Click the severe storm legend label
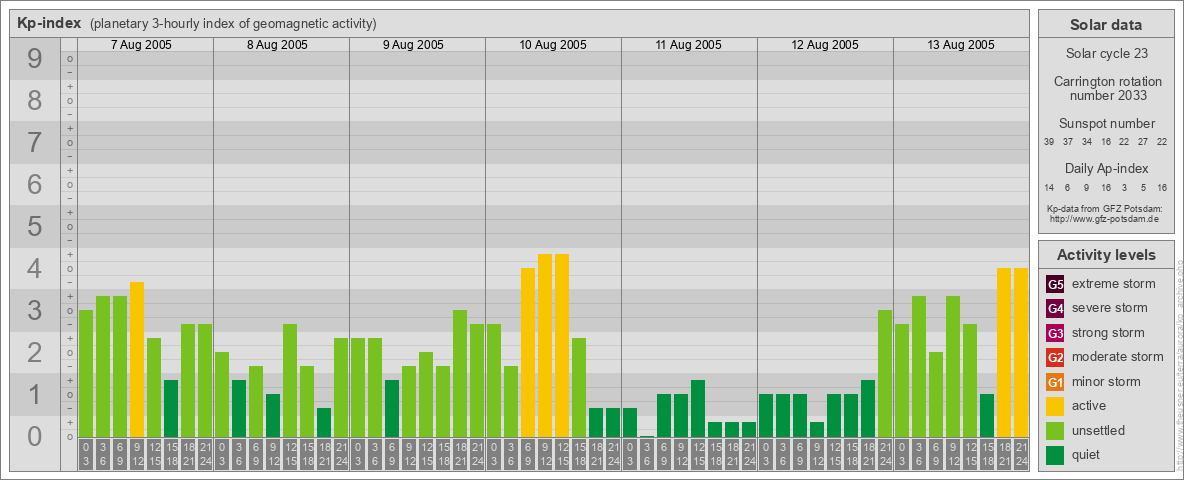The image size is (1184, 480). click(1109, 308)
